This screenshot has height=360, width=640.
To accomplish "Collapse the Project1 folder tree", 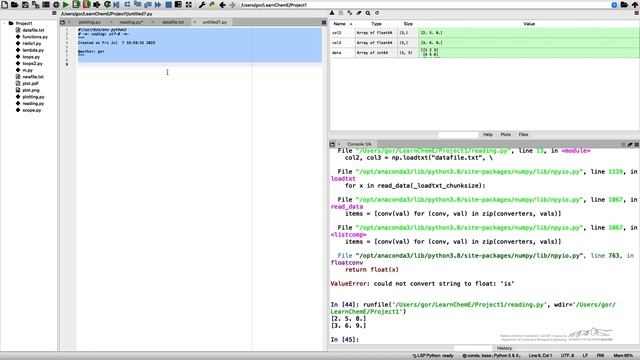I will (5, 23).
